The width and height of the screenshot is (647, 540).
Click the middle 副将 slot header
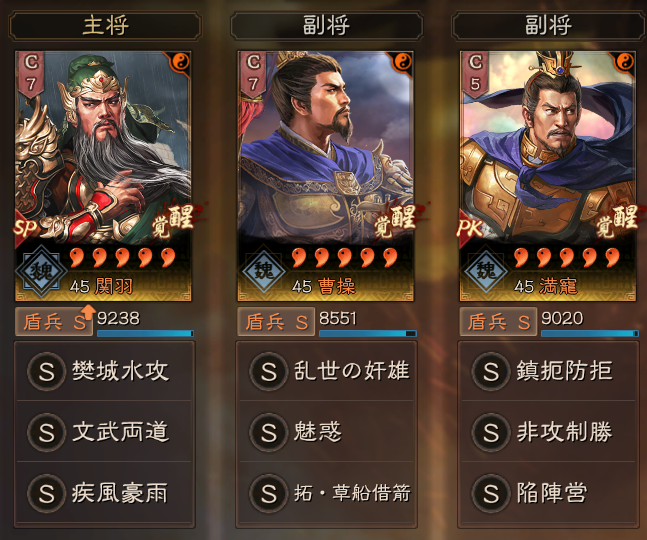[x=327, y=26]
